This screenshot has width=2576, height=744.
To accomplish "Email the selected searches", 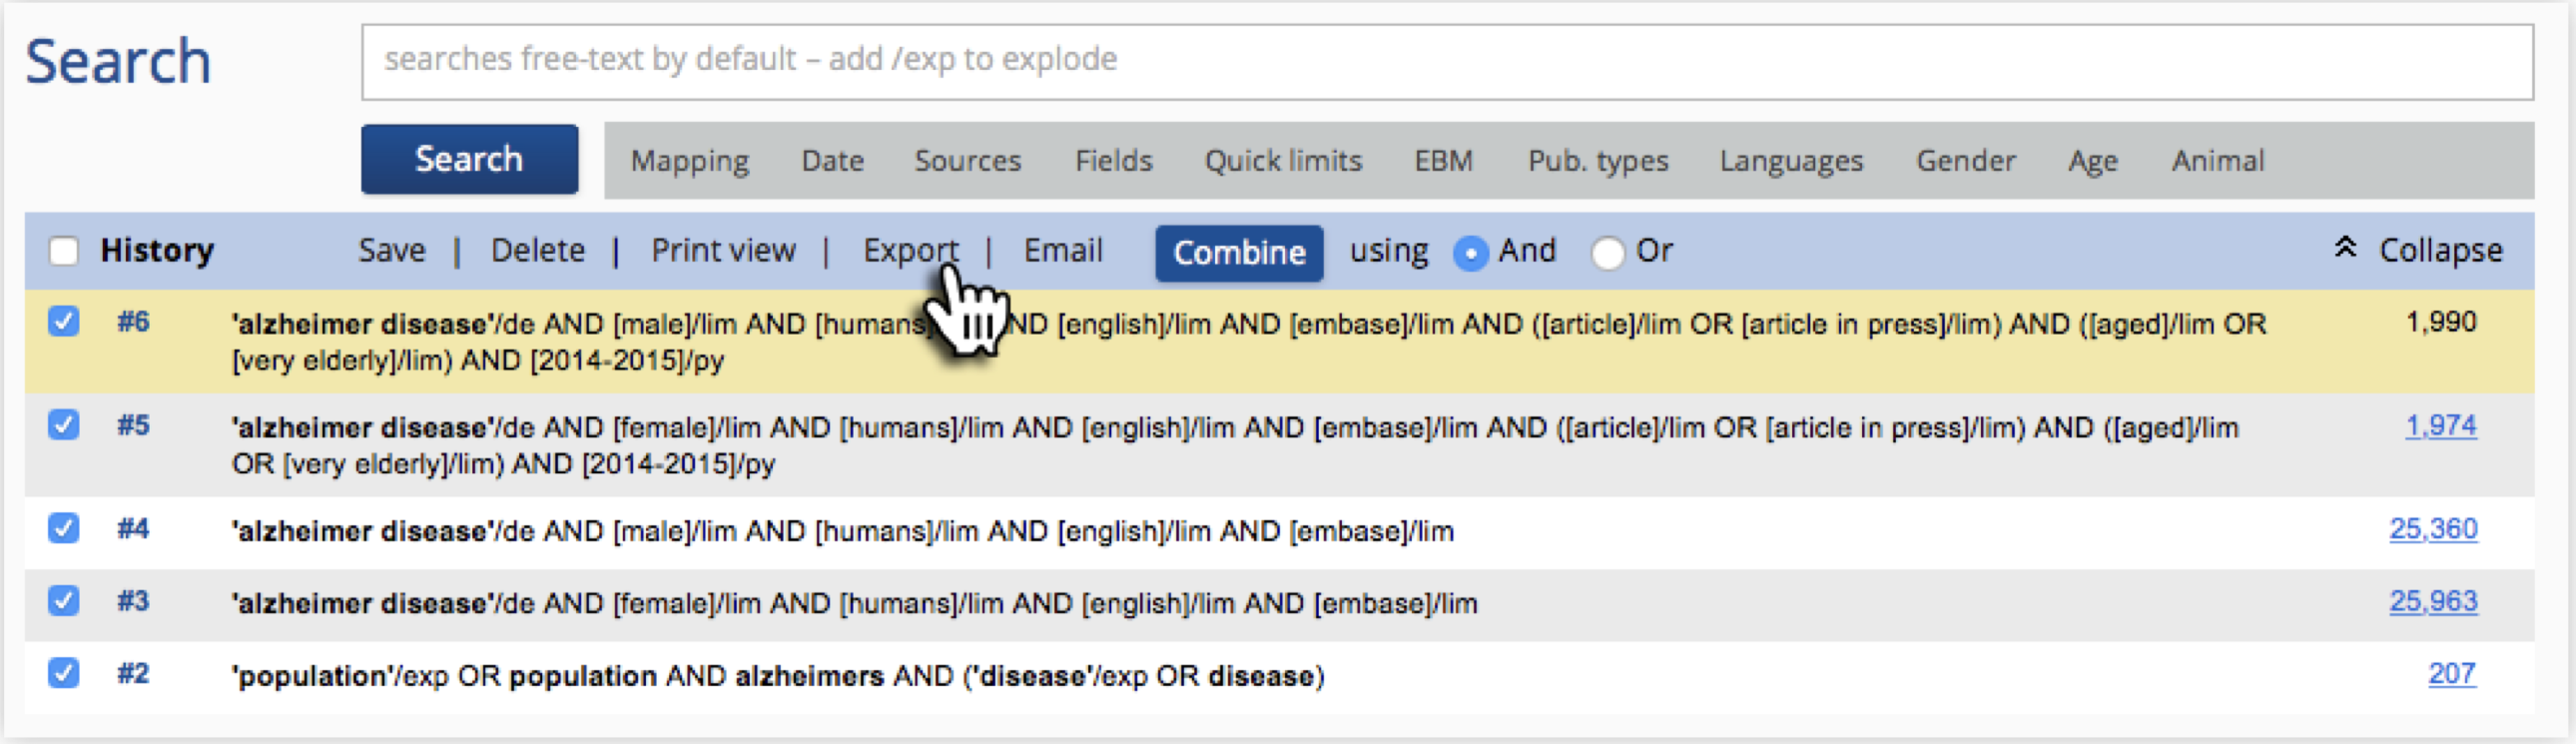I will click(x=1062, y=250).
